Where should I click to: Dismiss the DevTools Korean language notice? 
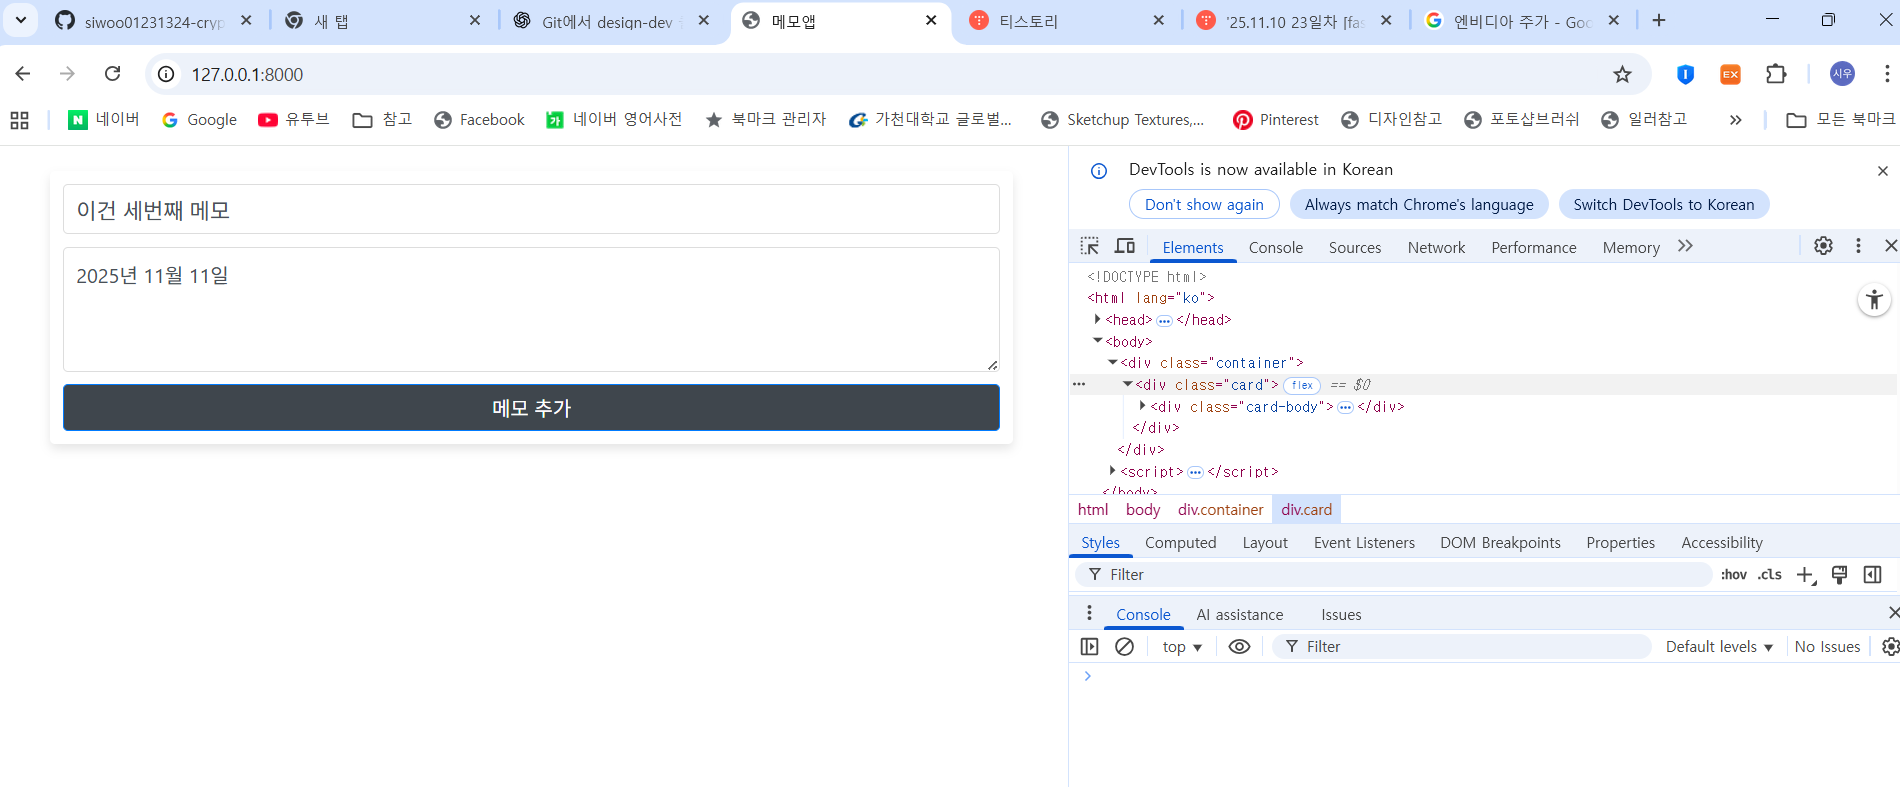[1883, 171]
